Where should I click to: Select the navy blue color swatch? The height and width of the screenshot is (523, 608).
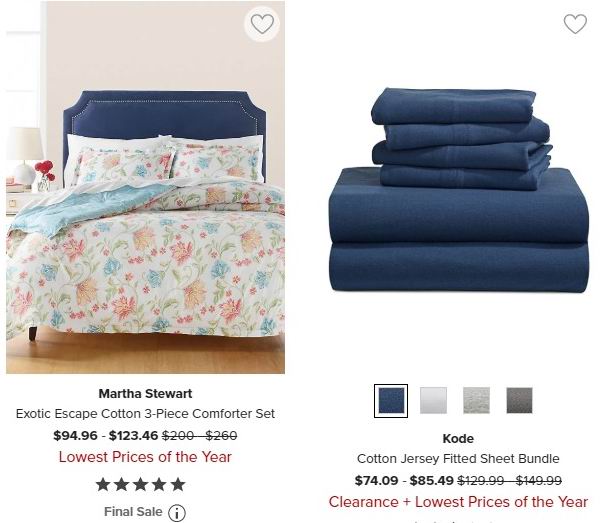click(391, 400)
